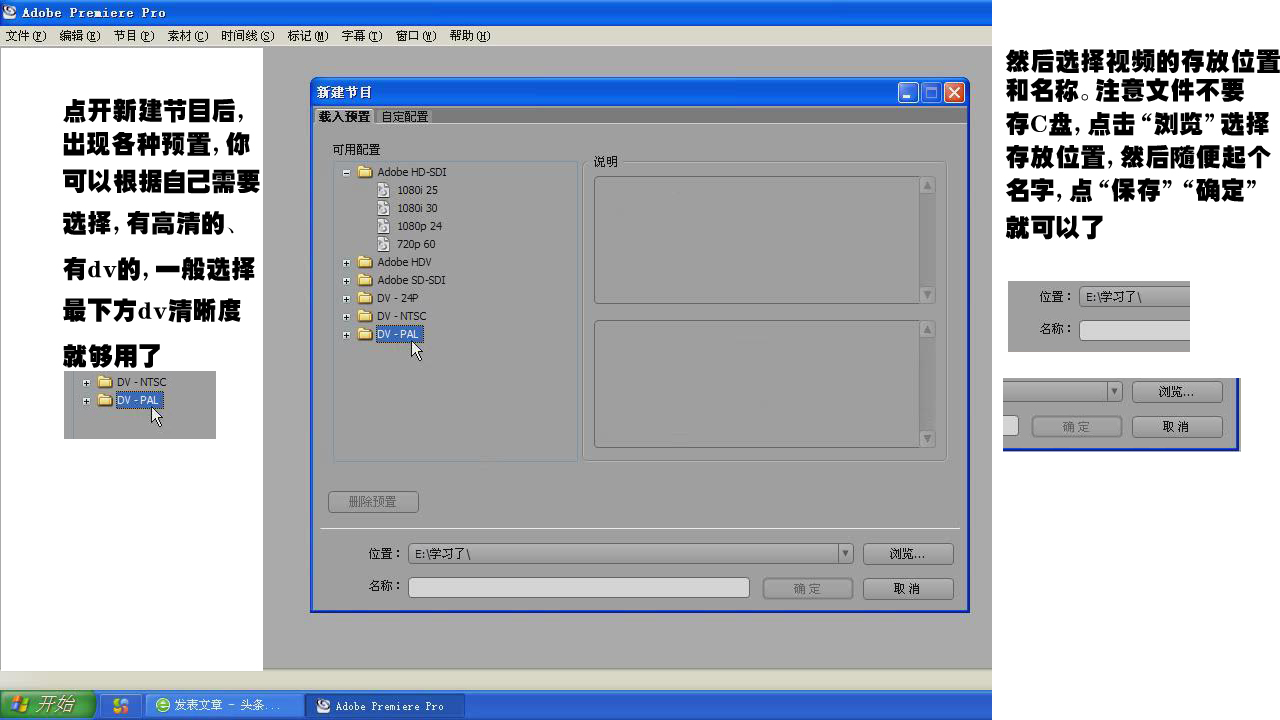Click the Adobe HDV folder icon

(365, 262)
